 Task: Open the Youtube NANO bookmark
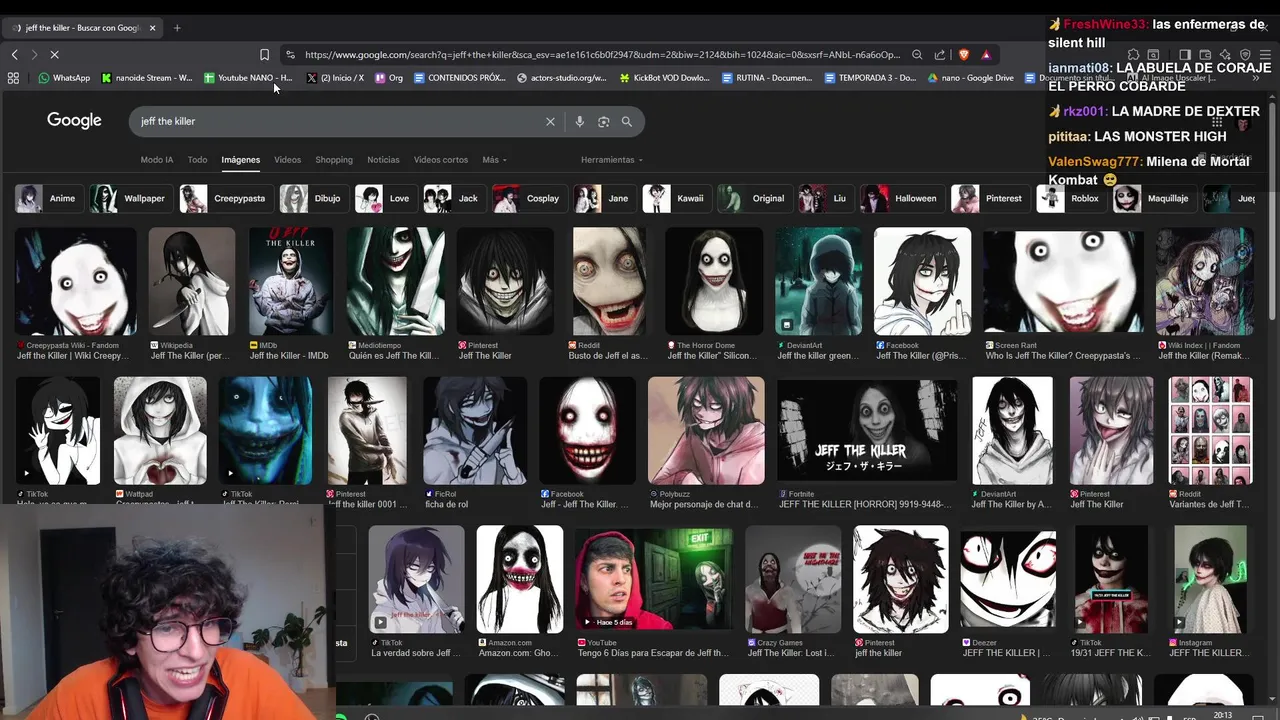pos(248,78)
